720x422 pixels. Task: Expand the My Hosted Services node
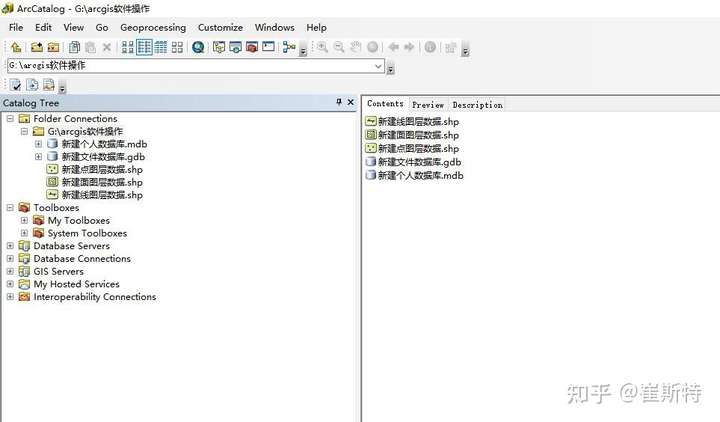[10, 284]
